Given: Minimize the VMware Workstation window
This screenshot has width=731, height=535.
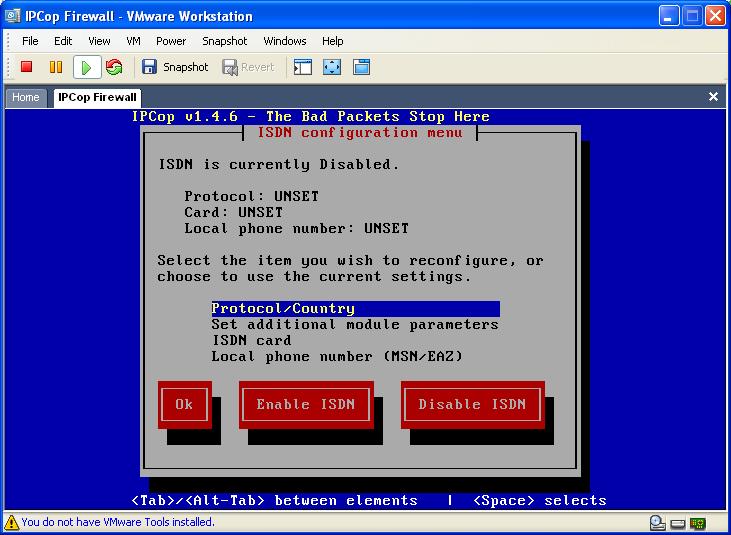Looking at the screenshot, I should 669,16.
